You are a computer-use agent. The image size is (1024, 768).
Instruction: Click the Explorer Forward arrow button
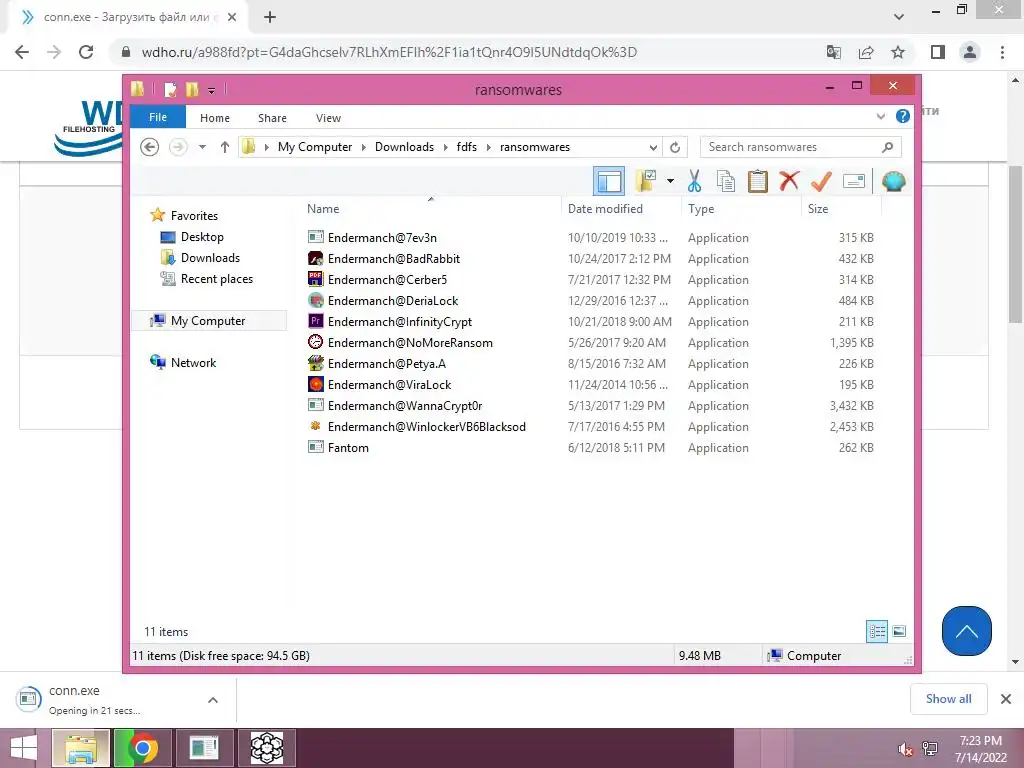(x=178, y=147)
